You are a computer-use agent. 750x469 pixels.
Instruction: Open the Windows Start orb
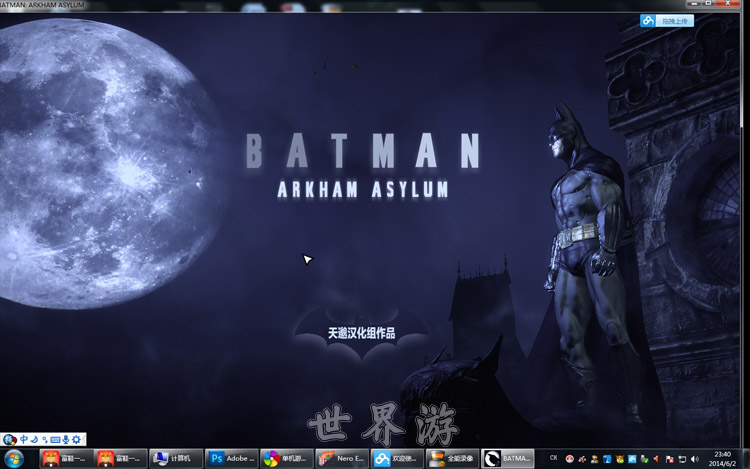[x=14, y=458]
